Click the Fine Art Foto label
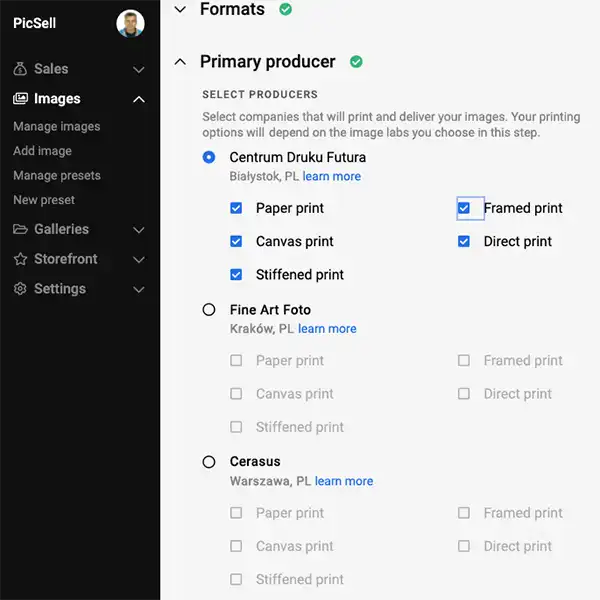This screenshot has width=600, height=600. [x=270, y=310]
